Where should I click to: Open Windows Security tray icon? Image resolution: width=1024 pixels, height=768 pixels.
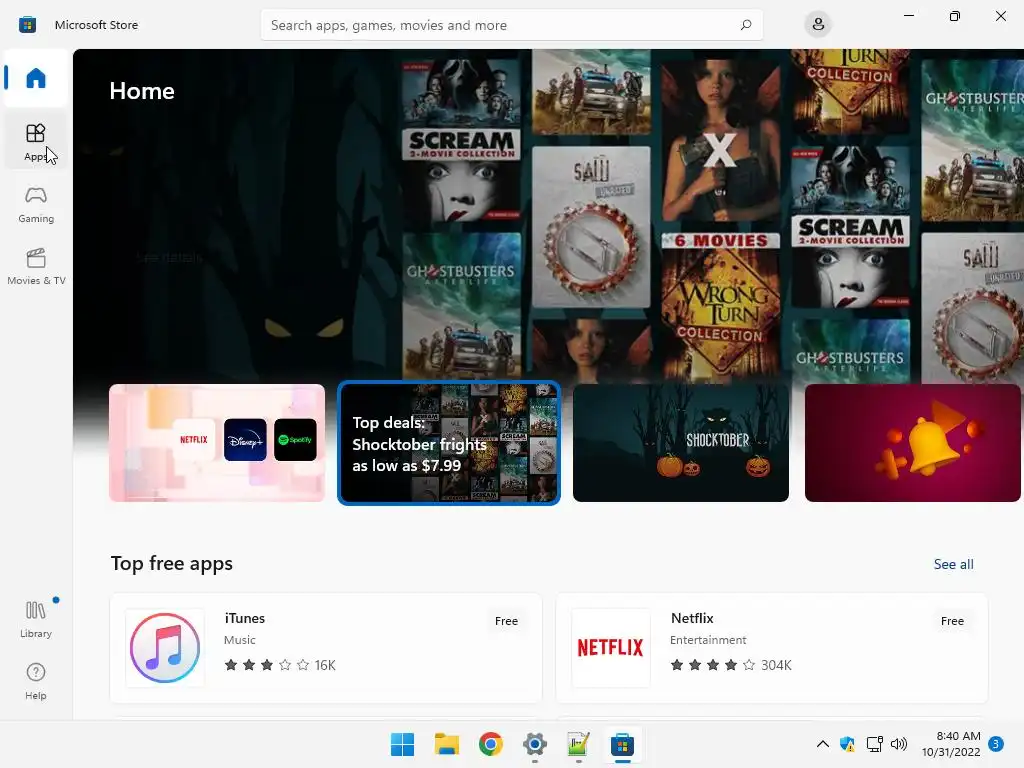point(848,744)
